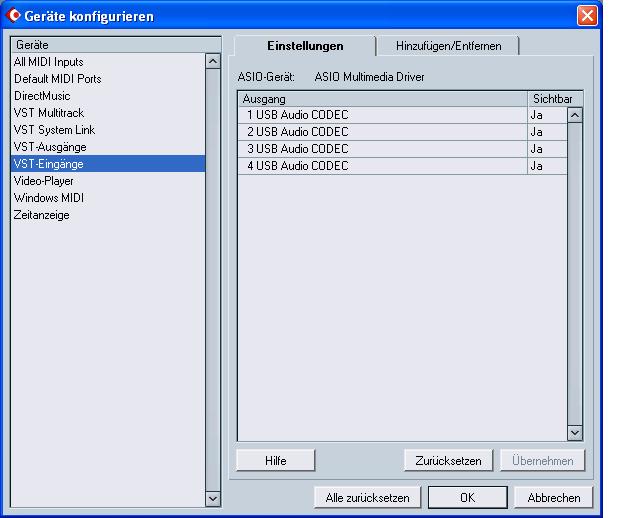Click the Geräte list column header
This screenshot has width=640, height=518.
coord(116,44)
